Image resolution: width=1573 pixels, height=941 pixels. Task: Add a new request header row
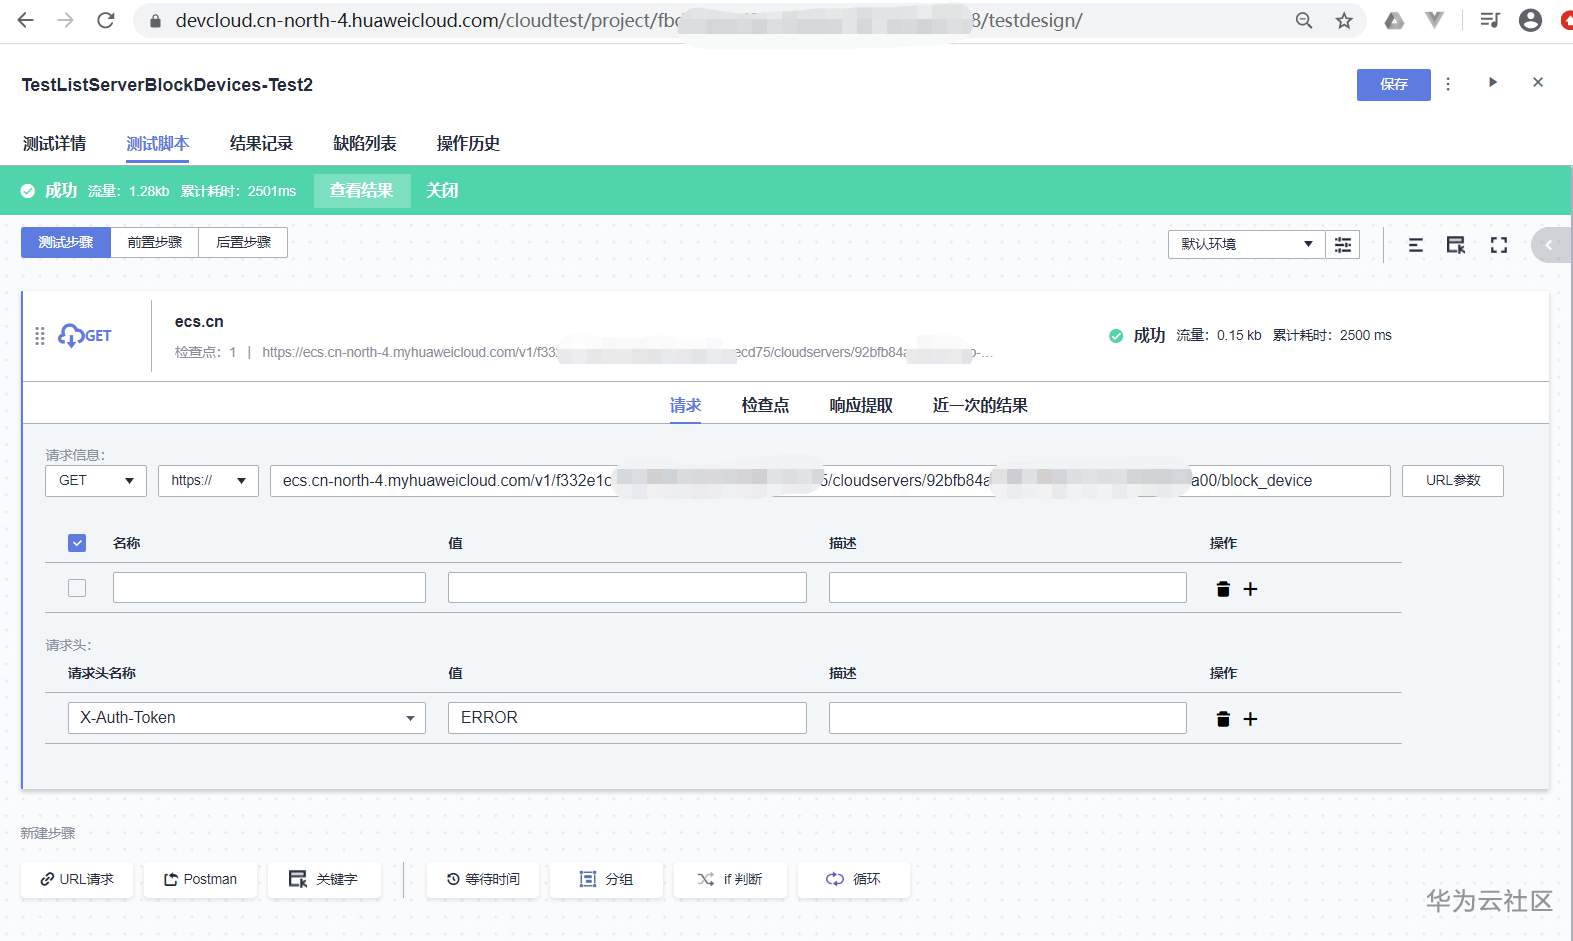(x=1250, y=719)
